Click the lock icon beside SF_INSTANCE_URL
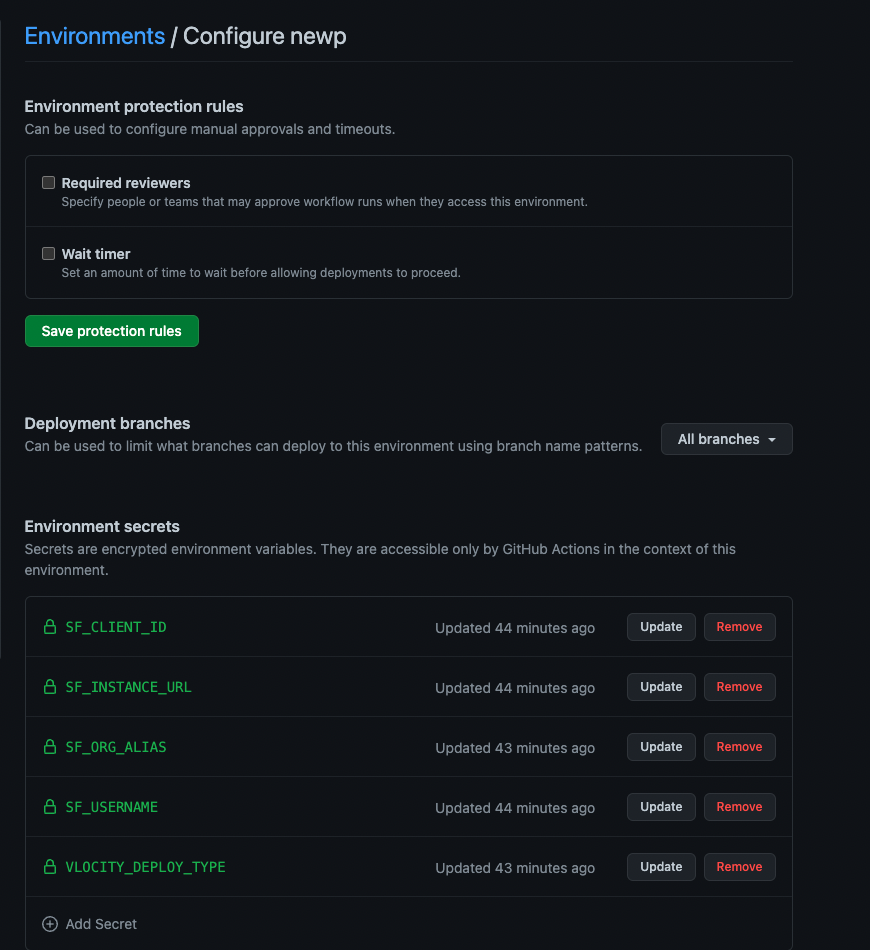The width and height of the screenshot is (870, 950). [x=49, y=687]
